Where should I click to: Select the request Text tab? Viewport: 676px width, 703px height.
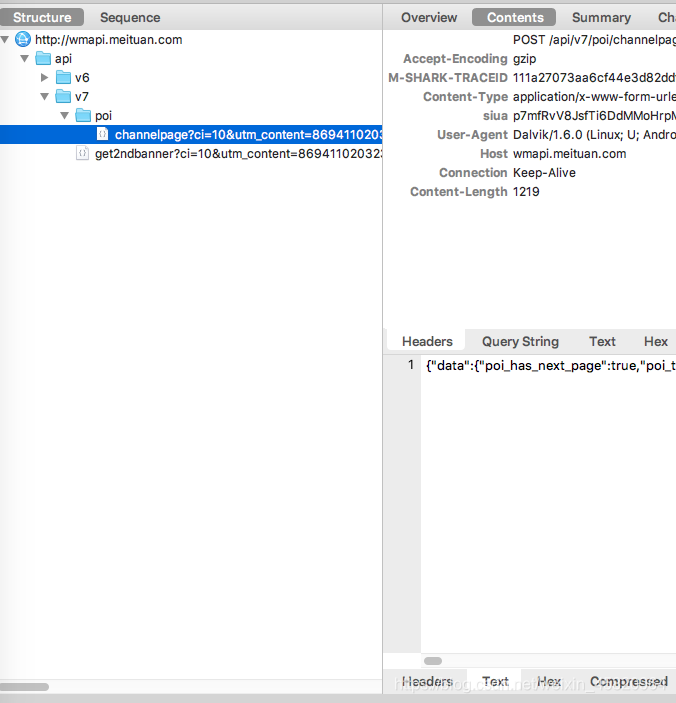point(602,341)
